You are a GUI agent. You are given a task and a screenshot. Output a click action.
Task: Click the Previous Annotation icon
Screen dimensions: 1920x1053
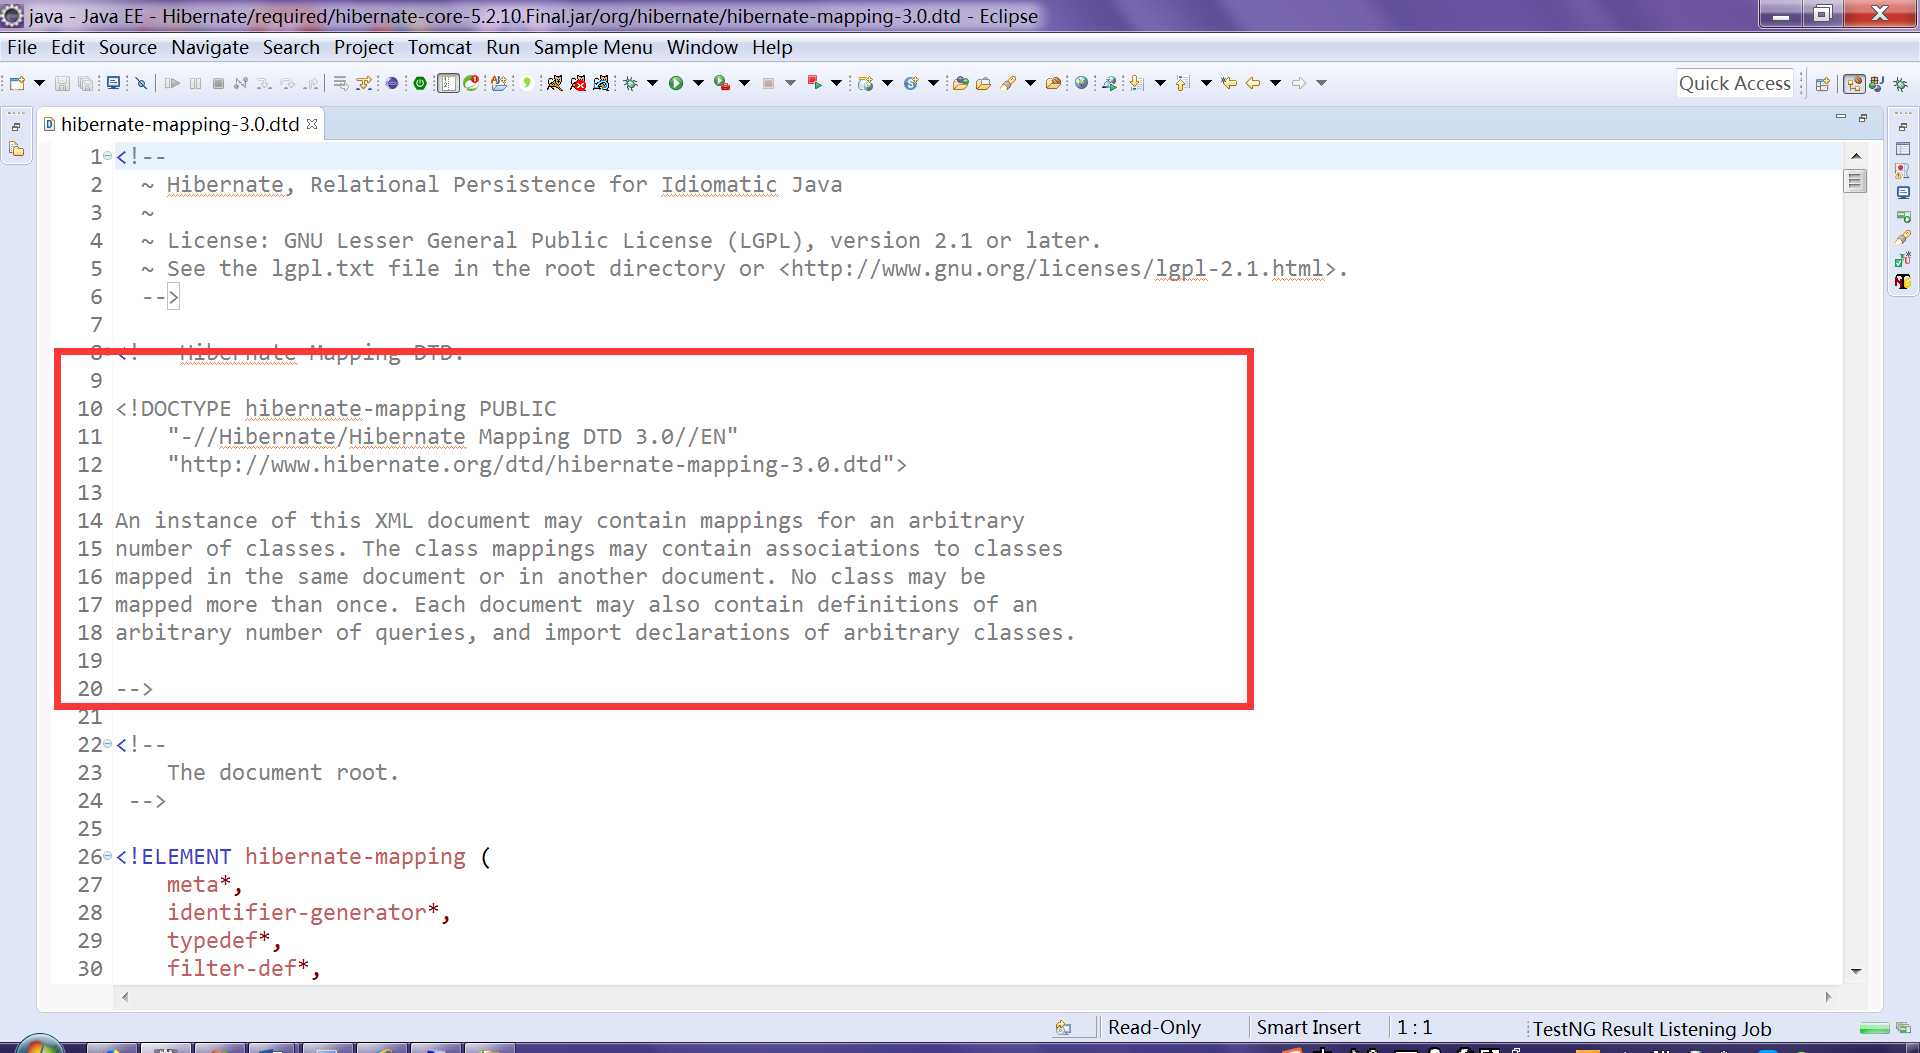pyautogui.click(x=1183, y=83)
